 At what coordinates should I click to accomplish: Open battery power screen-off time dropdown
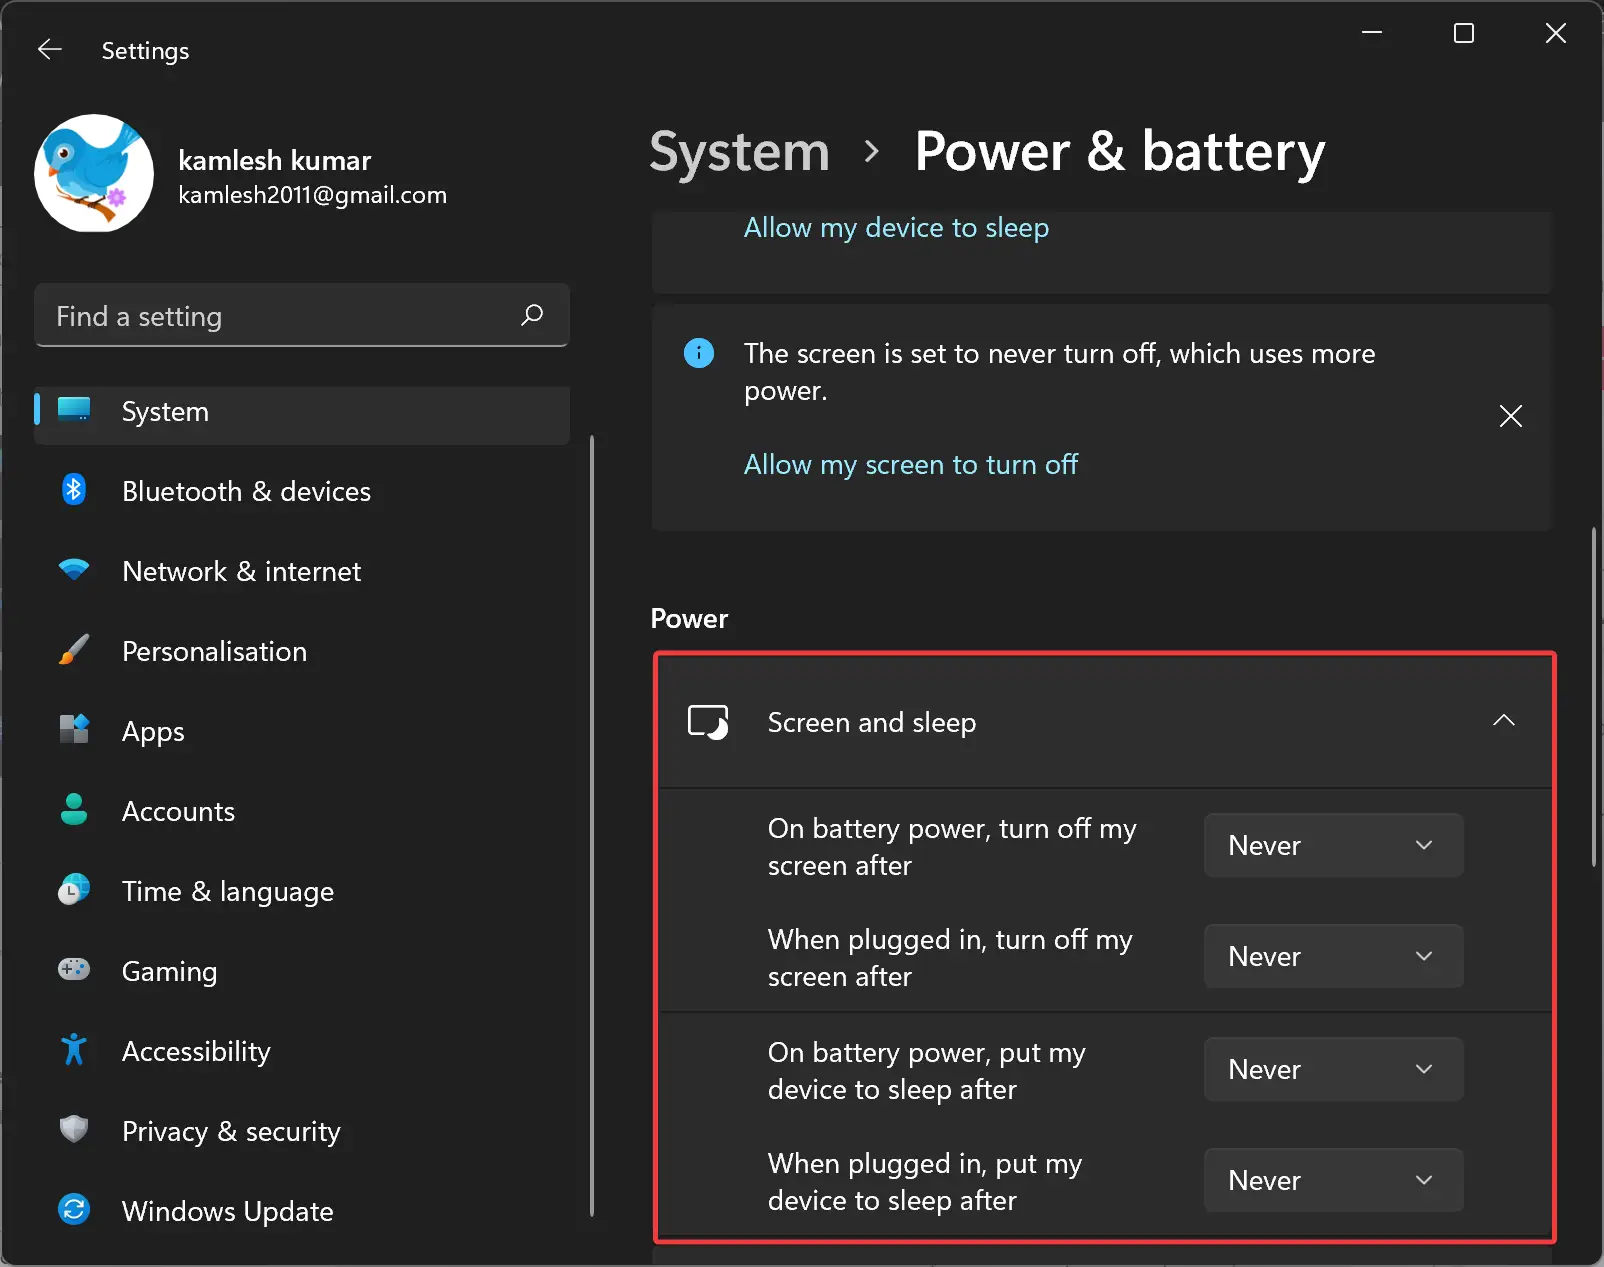pyautogui.click(x=1333, y=845)
